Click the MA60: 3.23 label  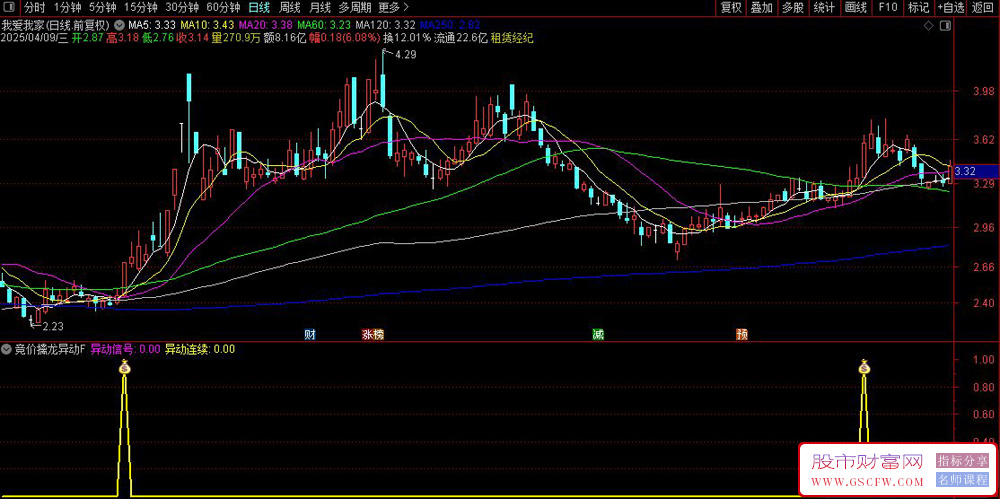(324, 26)
